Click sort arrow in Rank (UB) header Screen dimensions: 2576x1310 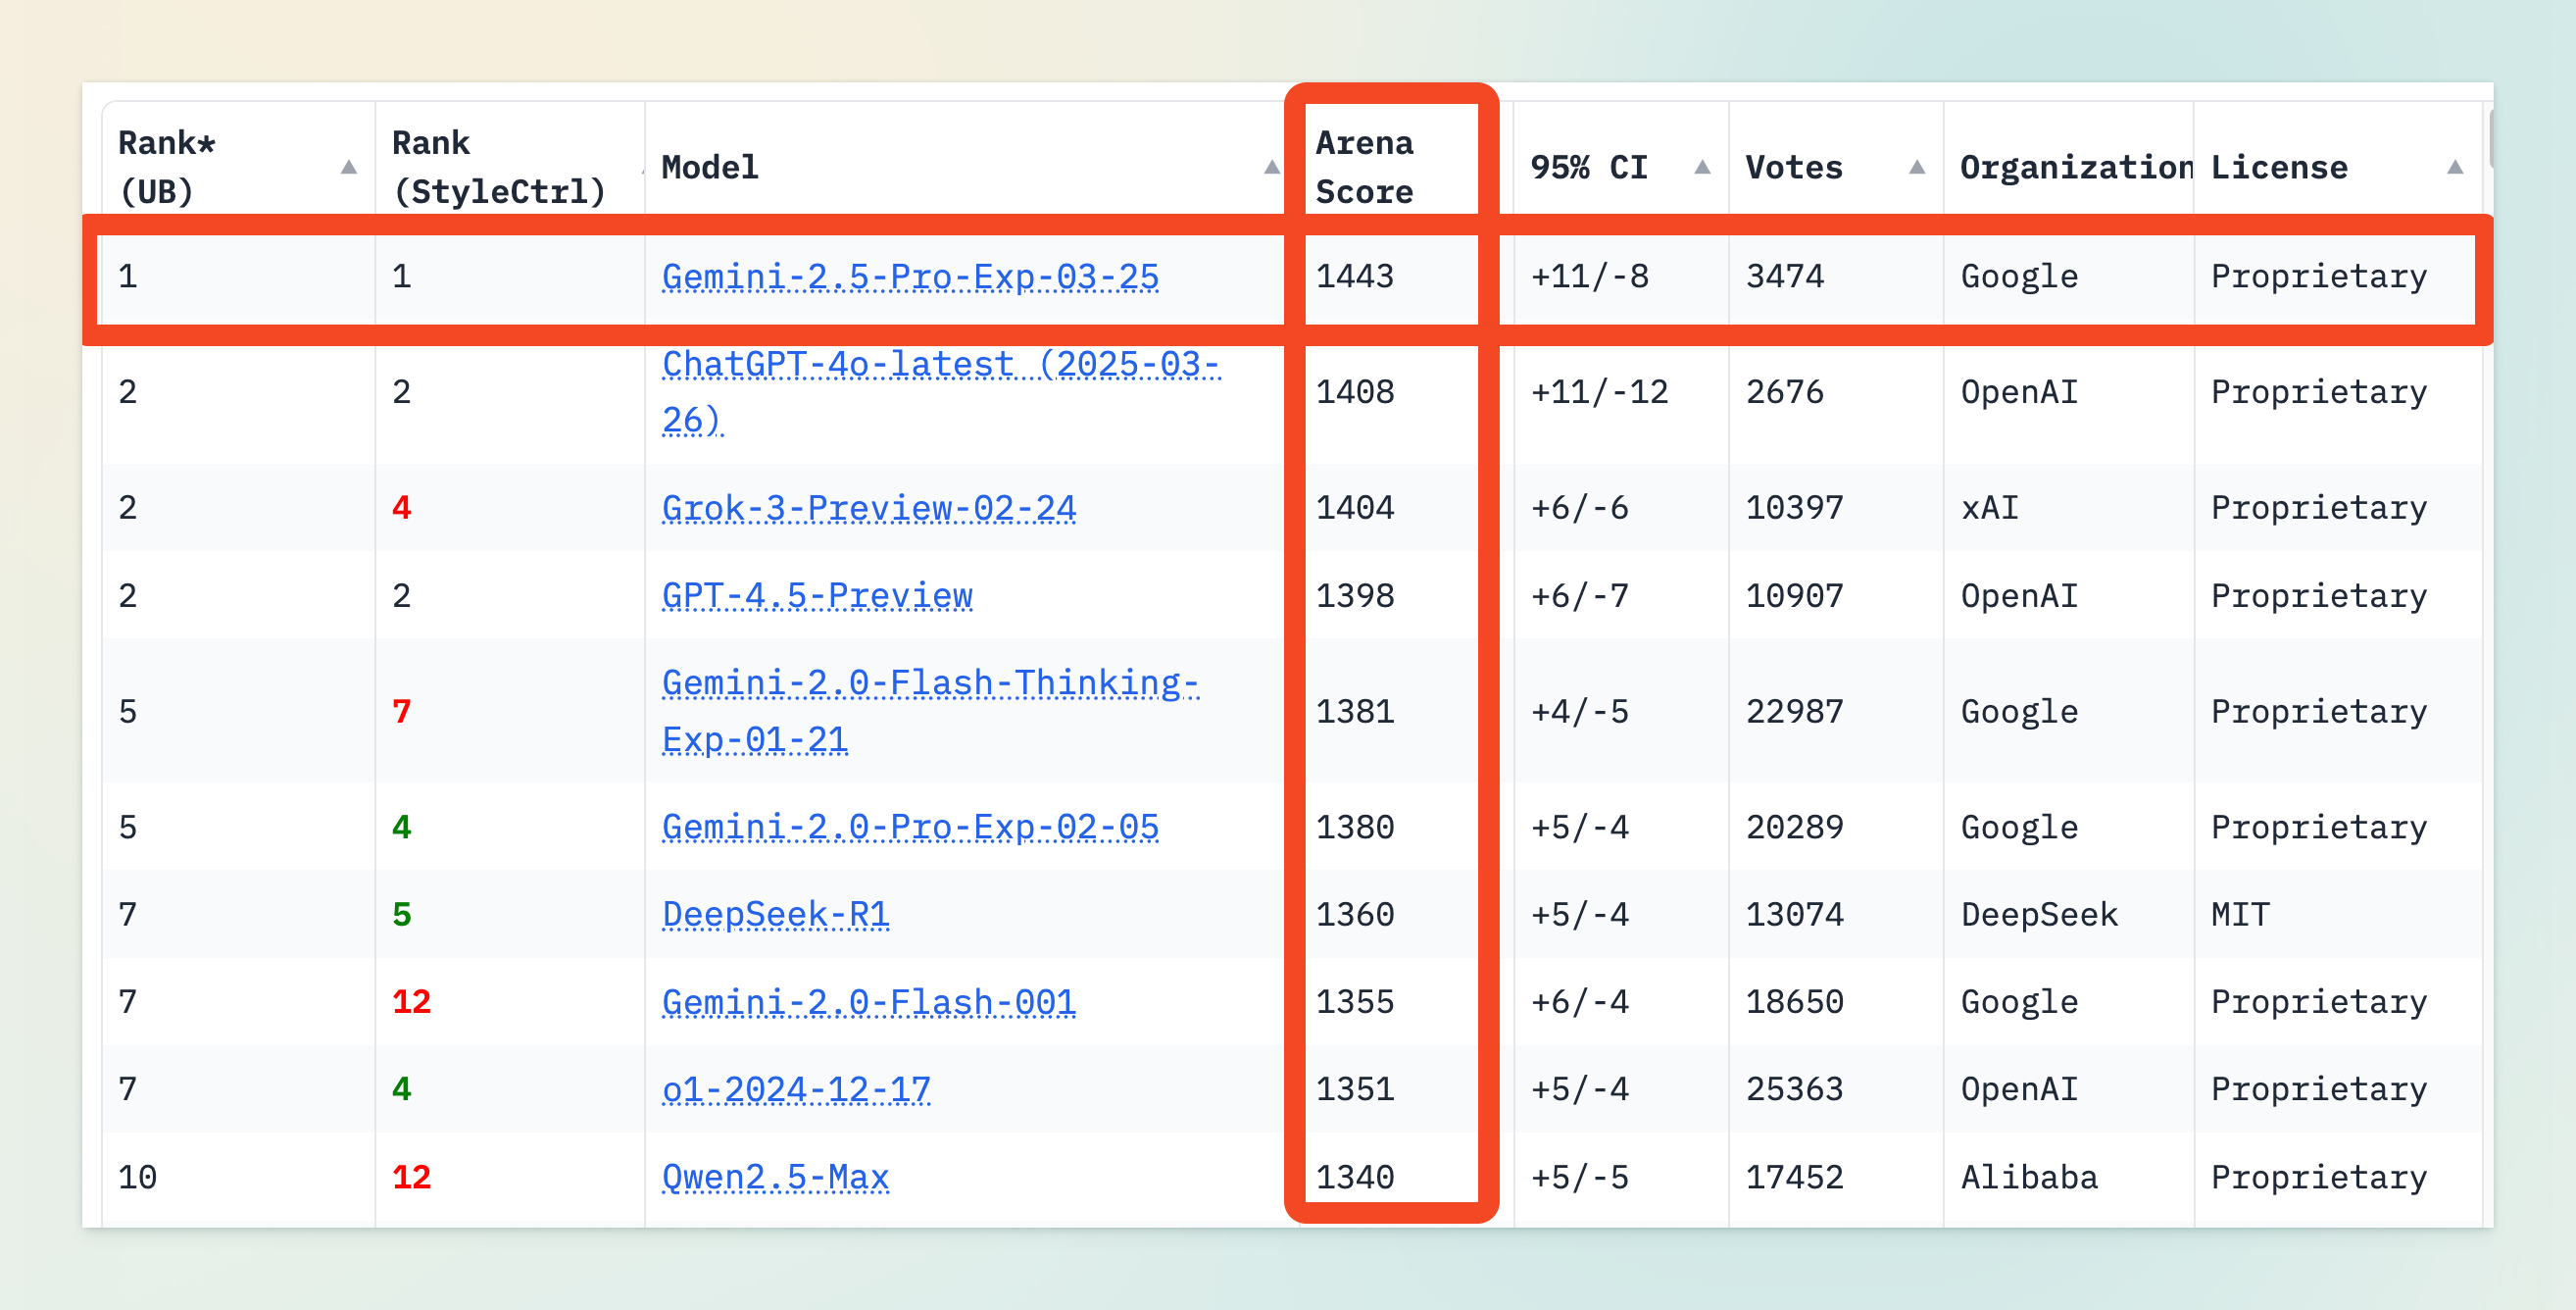pos(348,167)
